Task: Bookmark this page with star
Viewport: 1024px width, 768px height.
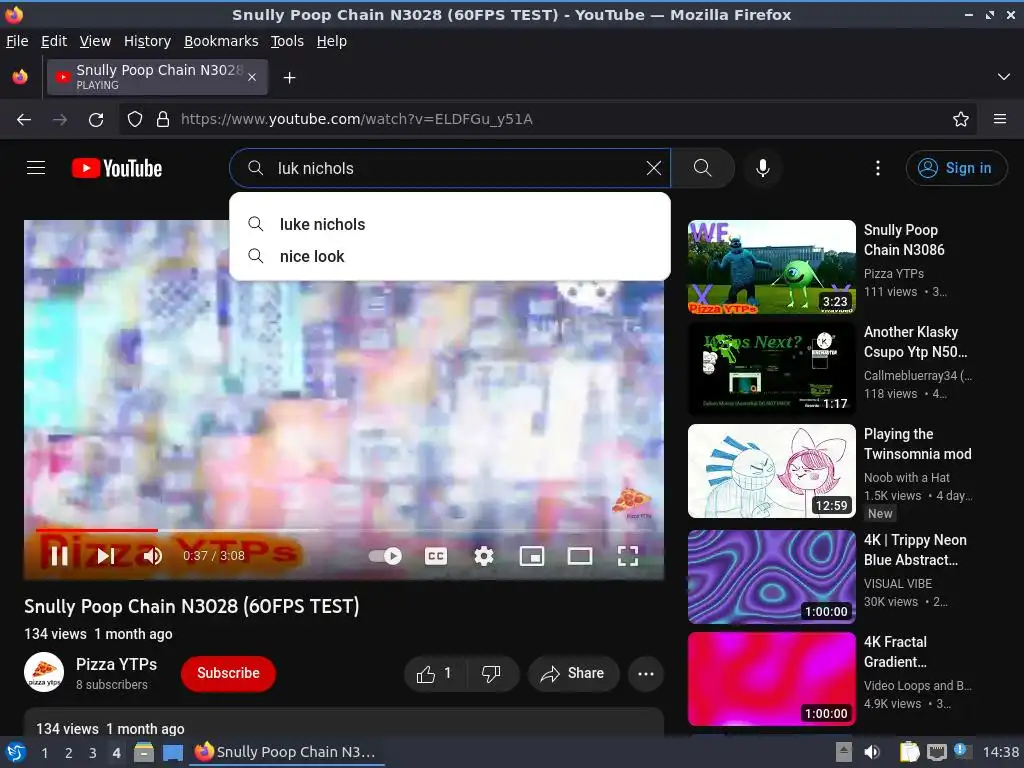Action: pyautogui.click(x=961, y=119)
